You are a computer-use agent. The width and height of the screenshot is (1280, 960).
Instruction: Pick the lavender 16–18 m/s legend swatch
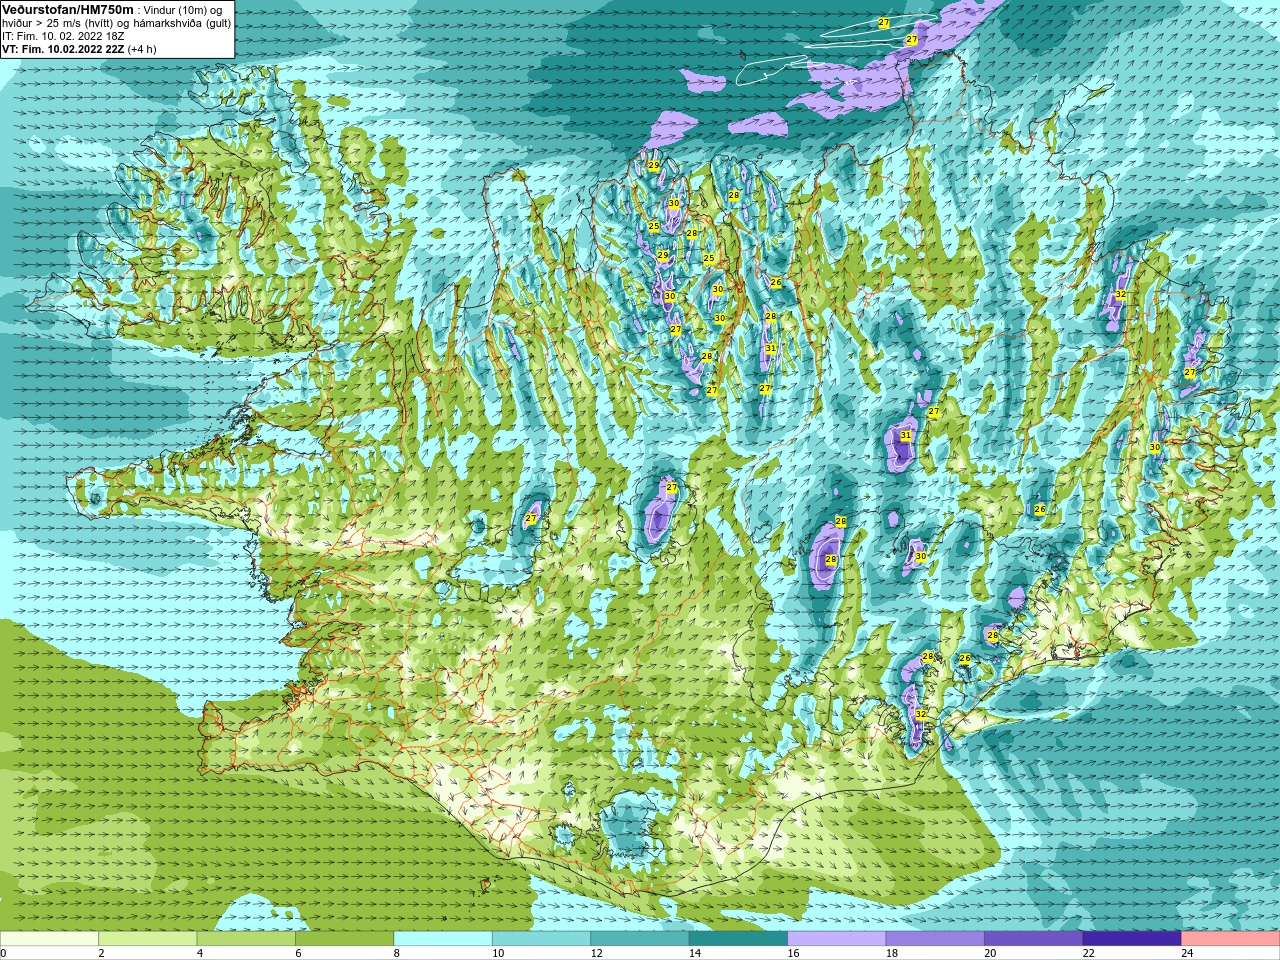pos(837,939)
